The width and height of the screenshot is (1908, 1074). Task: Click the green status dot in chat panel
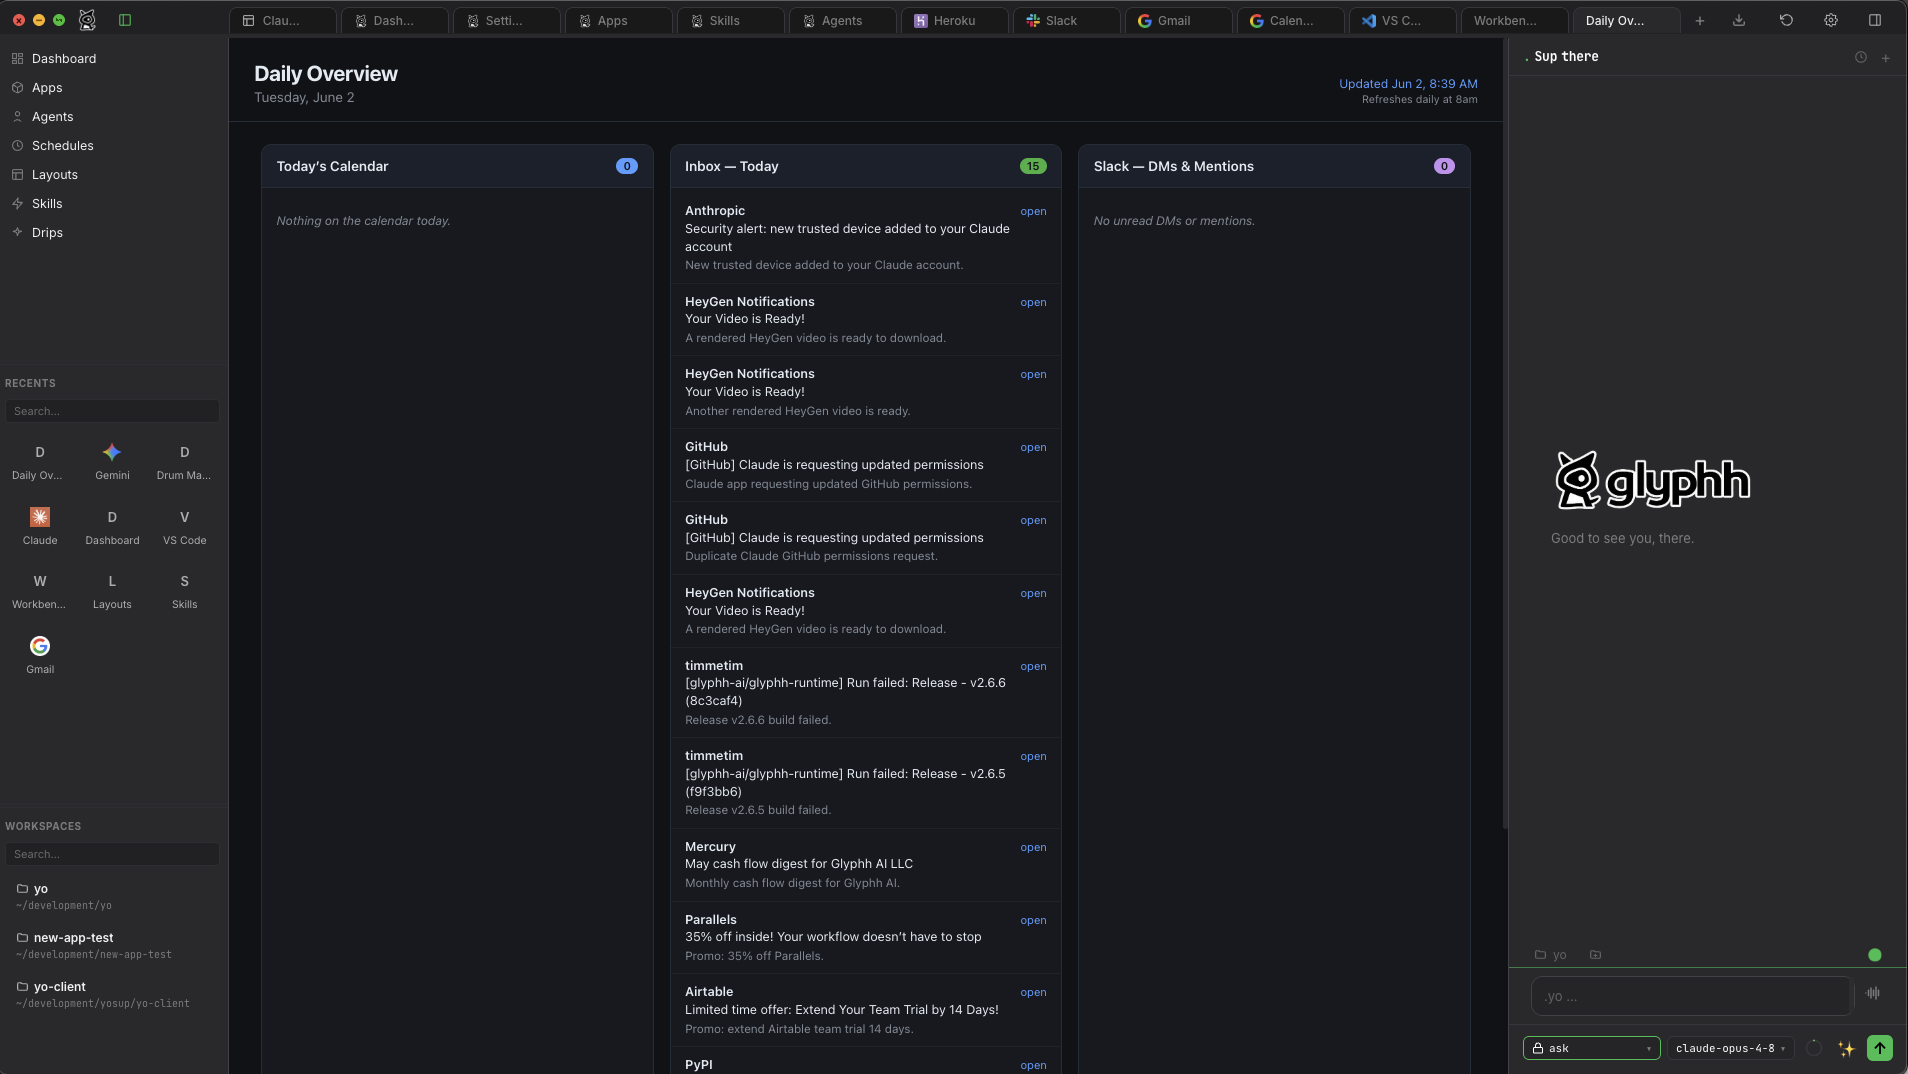pos(1875,955)
